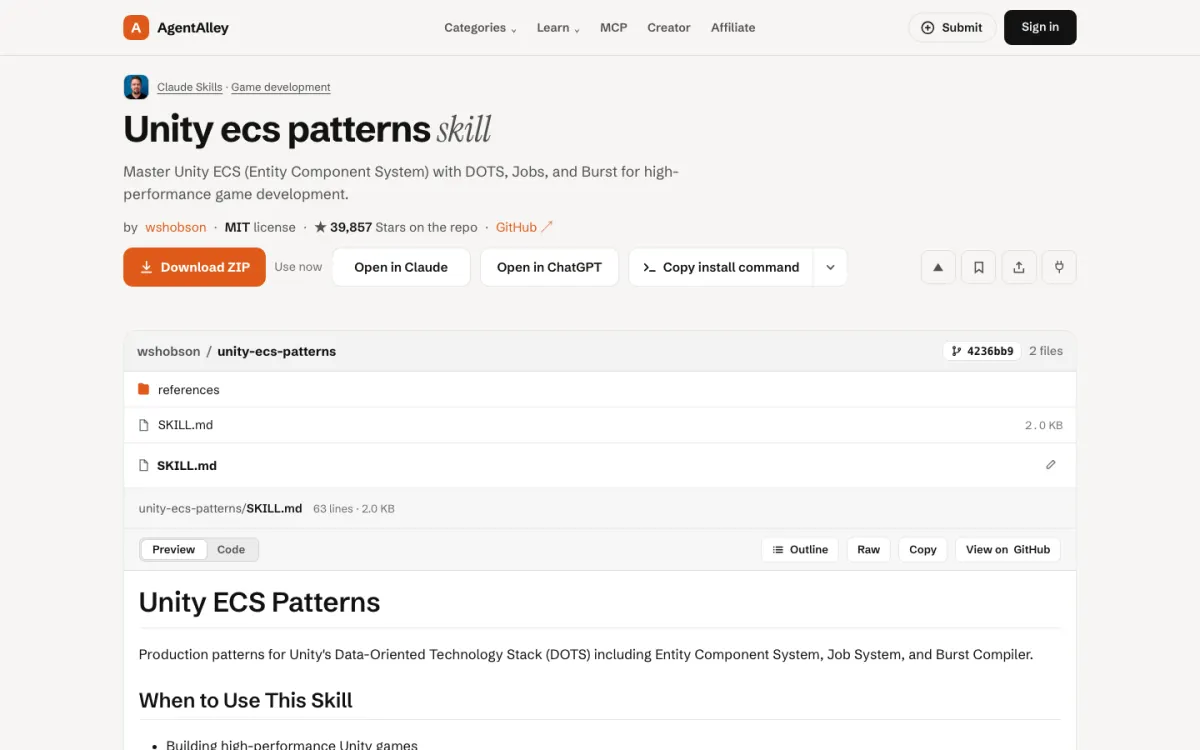This screenshot has height=750, width=1200.
Task: Copy file contents with Copy button
Action: tap(923, 549)
